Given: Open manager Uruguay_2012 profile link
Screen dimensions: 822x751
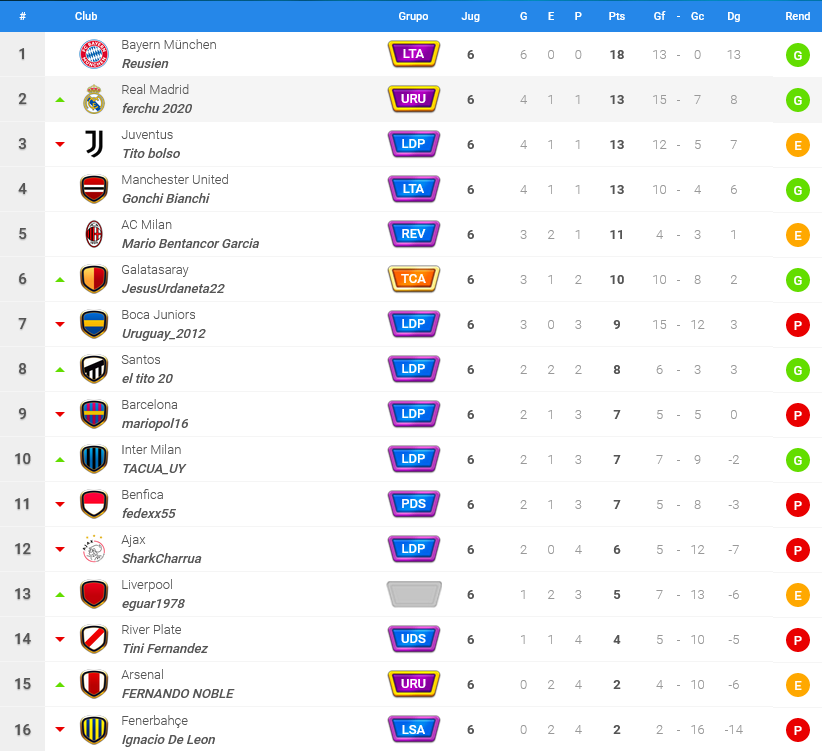Looking at the screenshot, I should tap(164, 334).
